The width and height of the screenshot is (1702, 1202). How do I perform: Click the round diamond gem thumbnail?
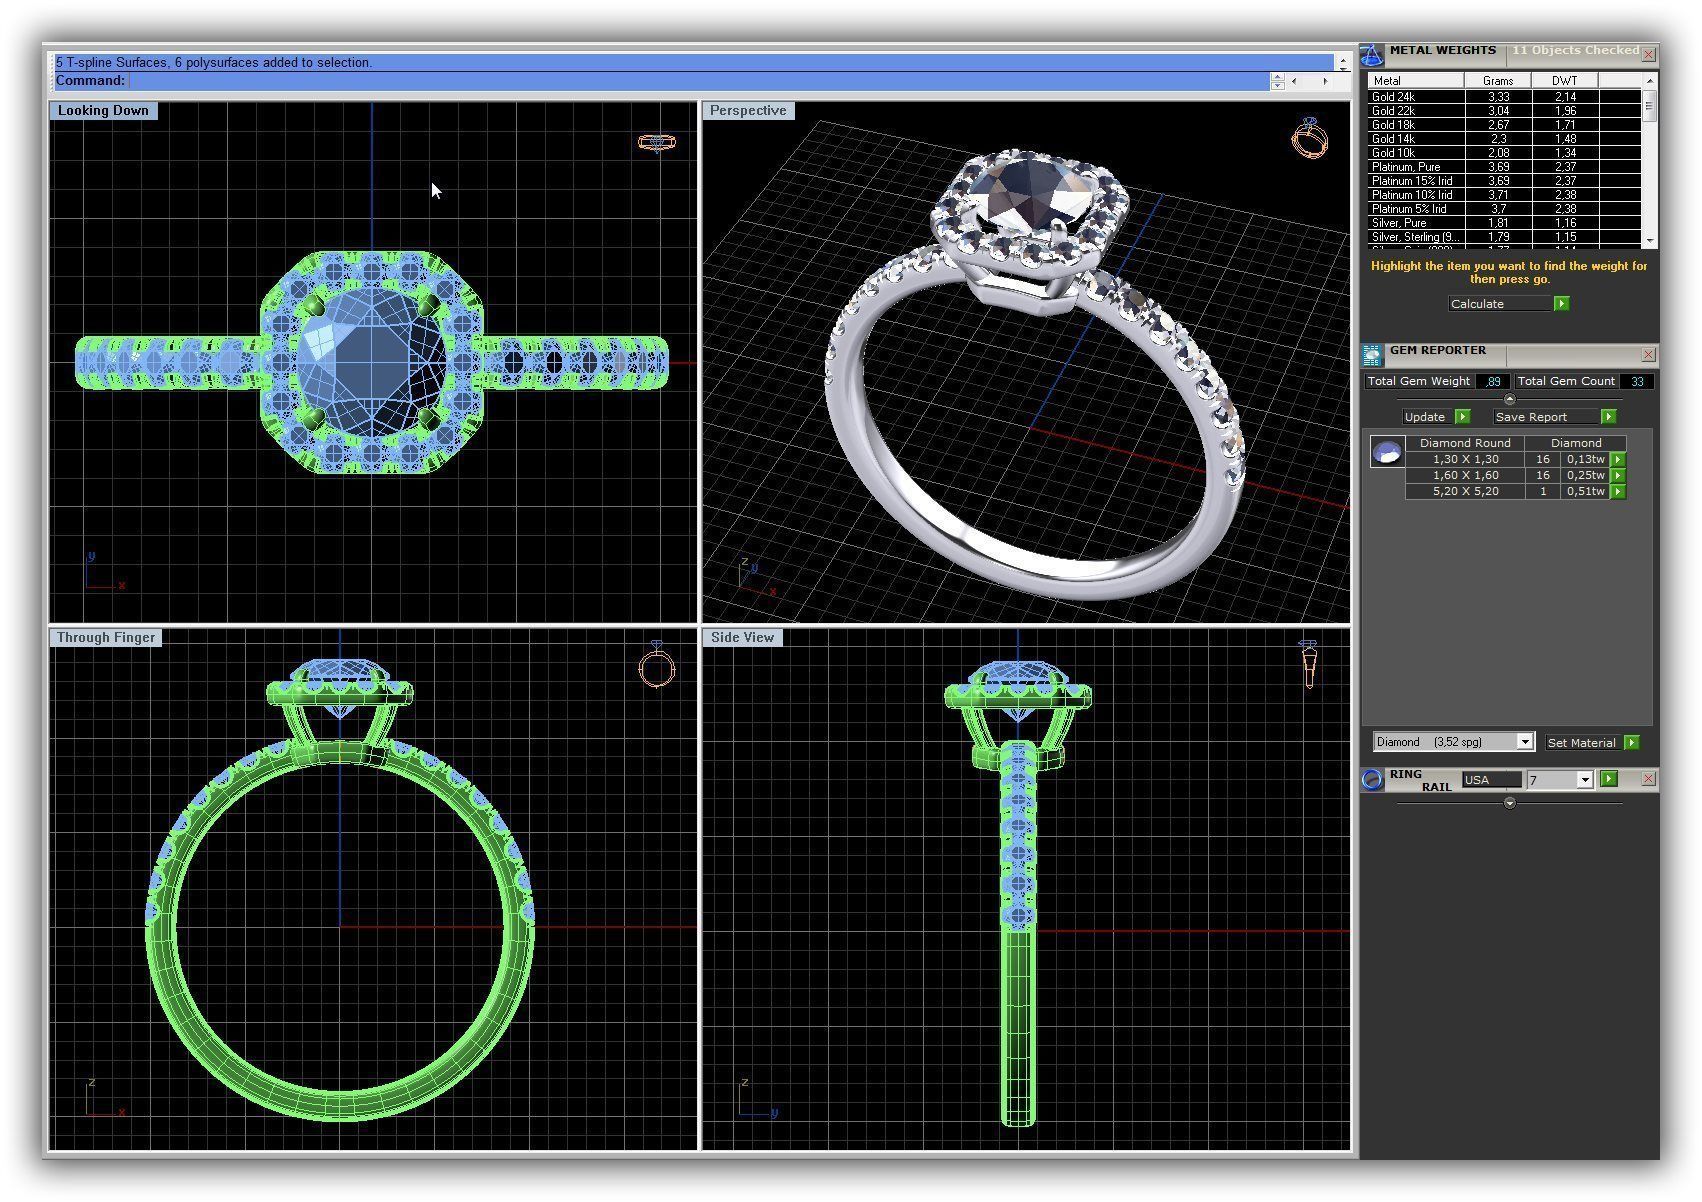[x=1387, y=453]
